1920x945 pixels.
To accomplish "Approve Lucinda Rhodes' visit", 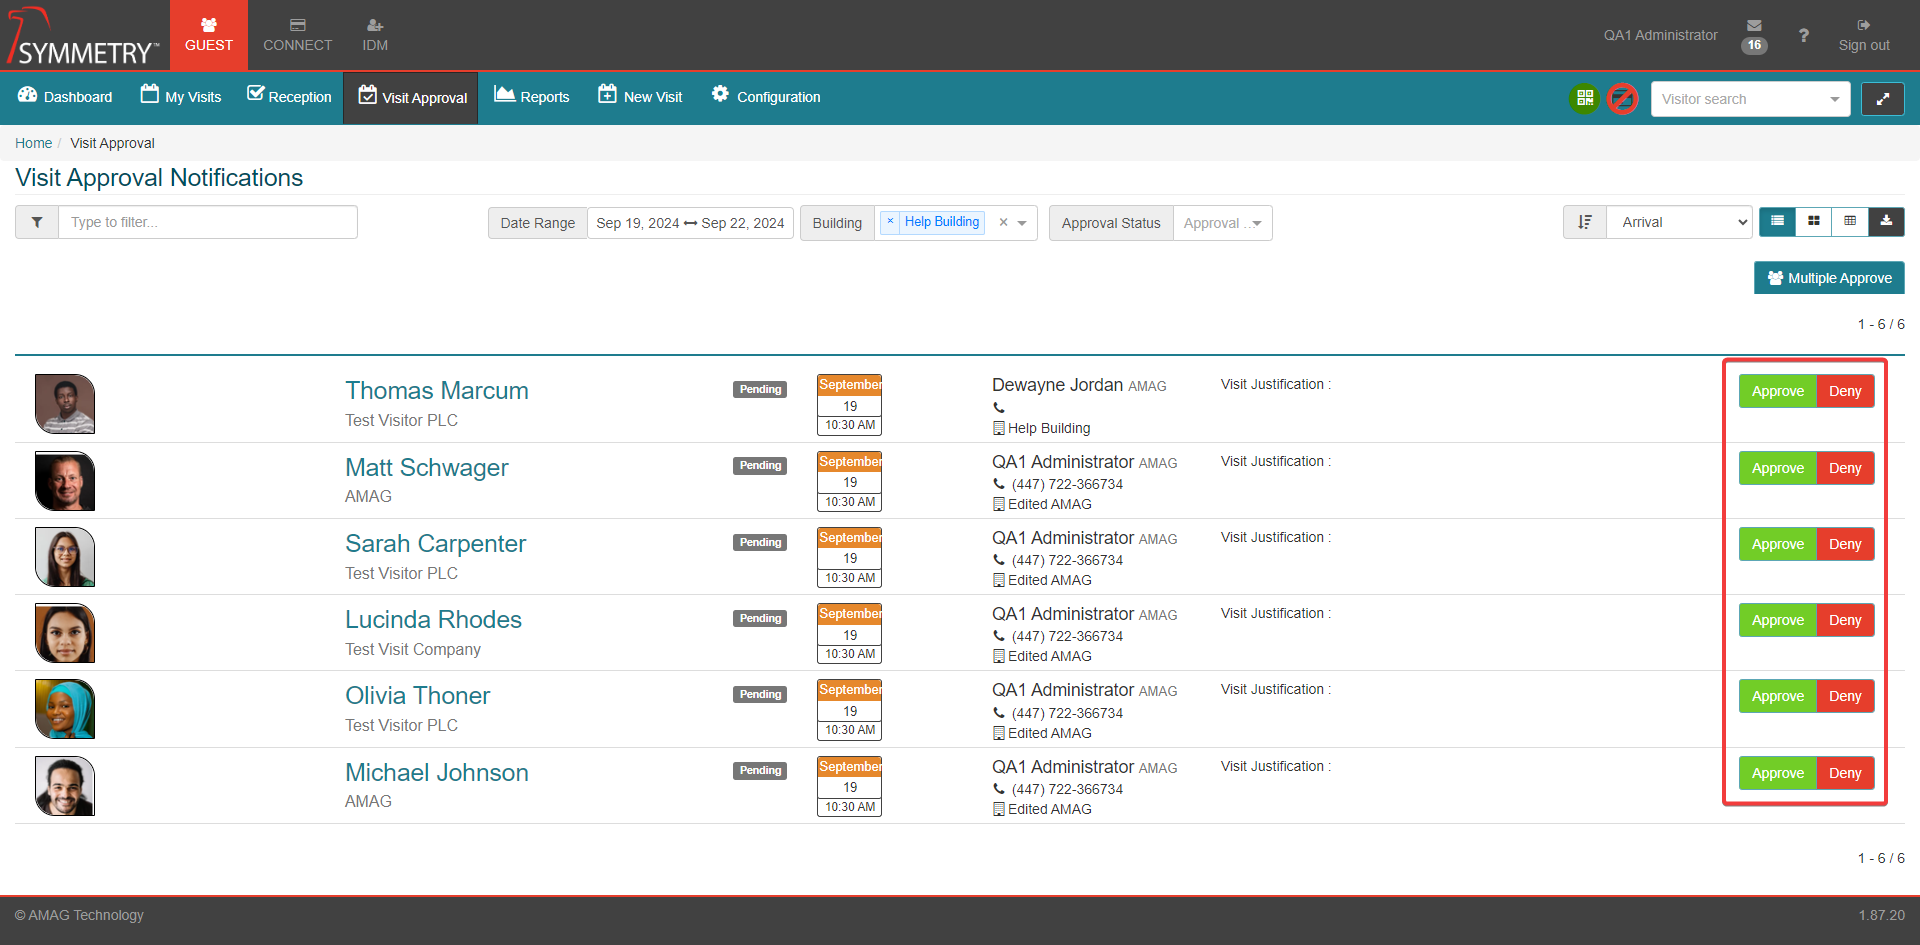I will pyautogui.click(x=1778, y=620).
